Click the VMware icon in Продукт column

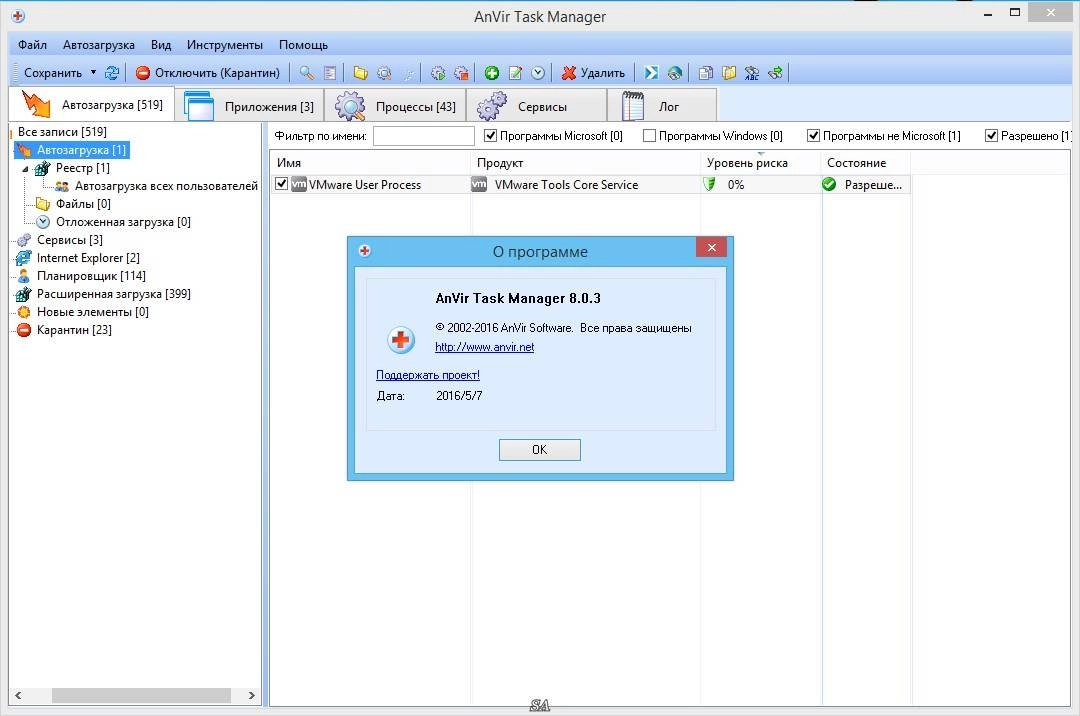coord(479,185)
